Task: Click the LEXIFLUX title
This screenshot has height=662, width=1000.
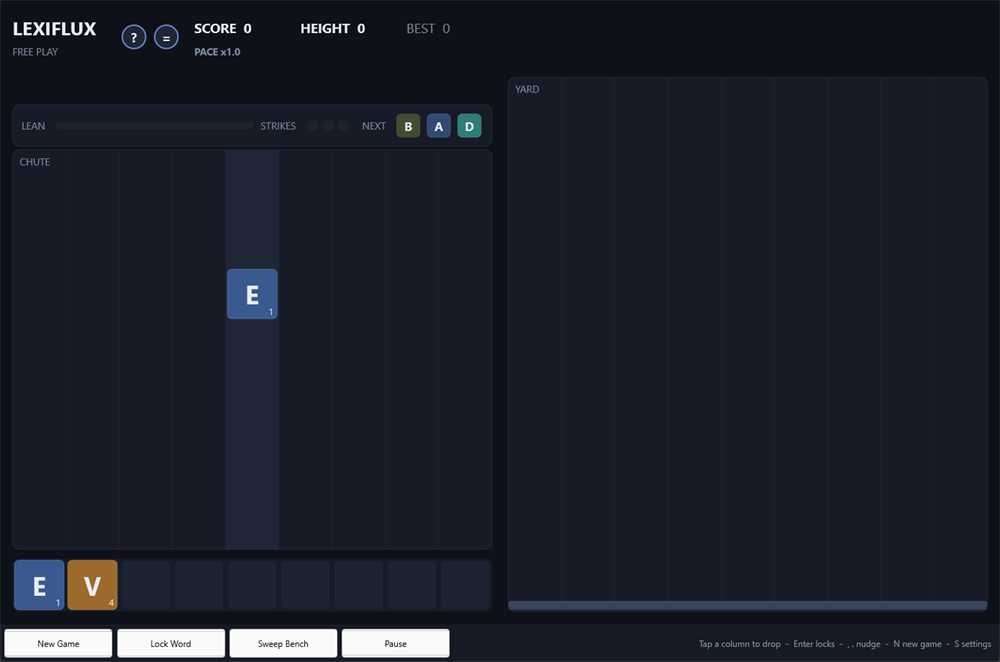Action: 54,29
